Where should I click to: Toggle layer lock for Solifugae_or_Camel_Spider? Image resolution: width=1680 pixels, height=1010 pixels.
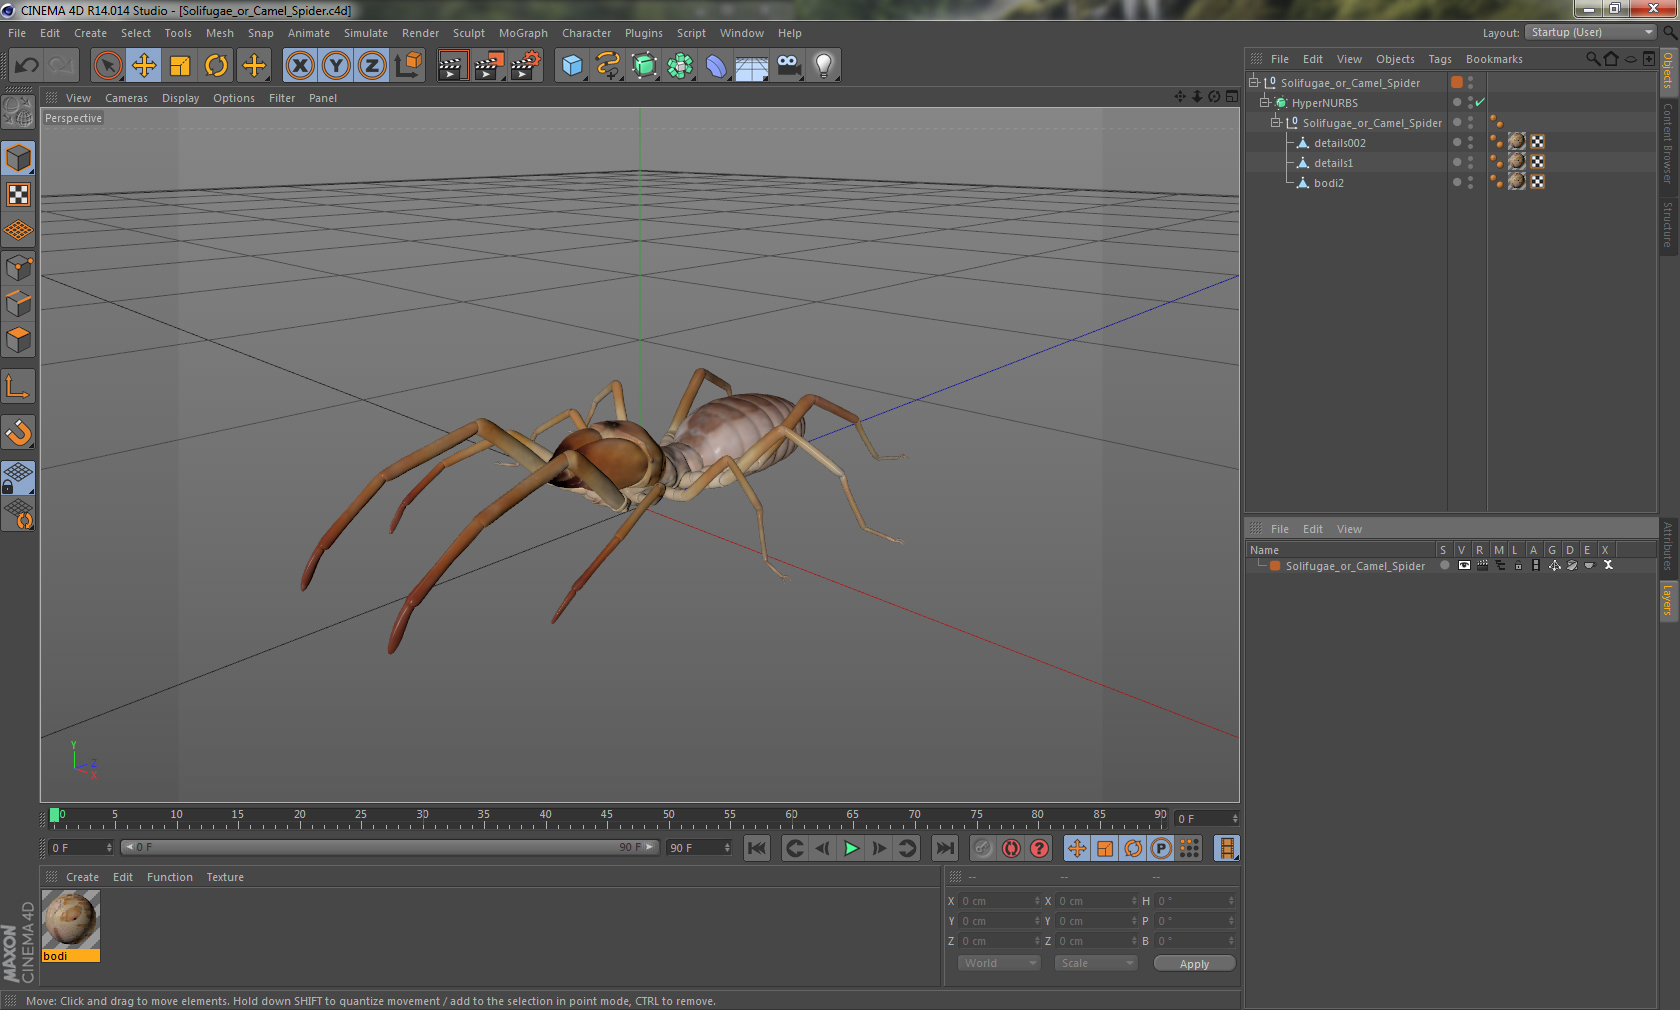click(x=1518, y=566)
